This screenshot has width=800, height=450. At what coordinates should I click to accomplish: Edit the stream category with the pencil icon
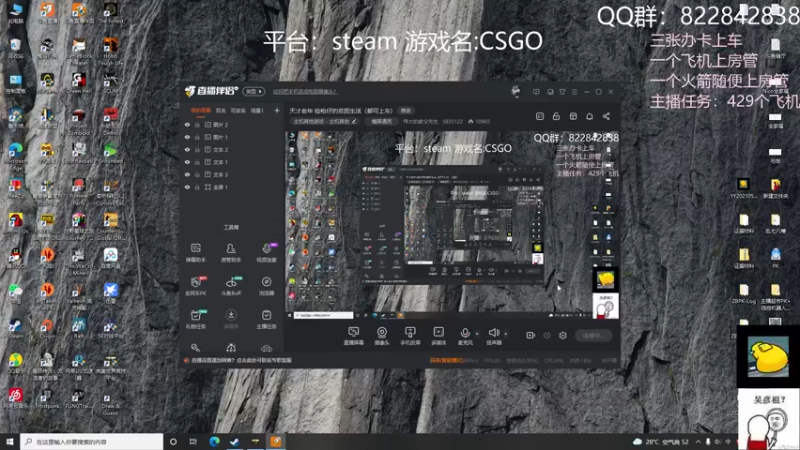point(354,121)
